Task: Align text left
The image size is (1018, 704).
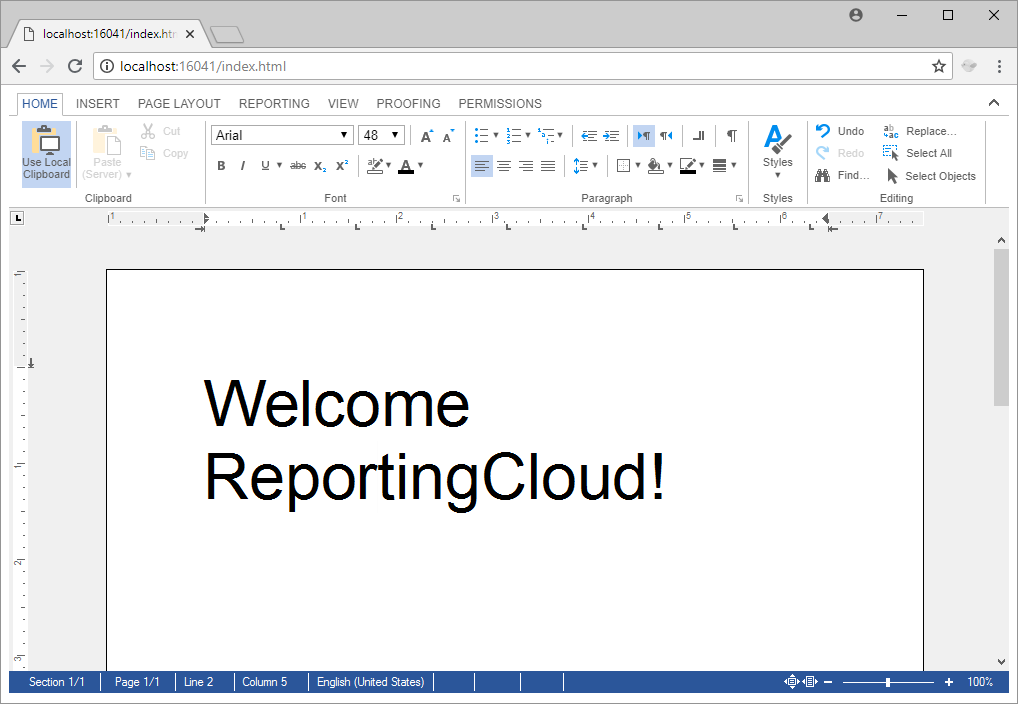Action: point(482,166)
